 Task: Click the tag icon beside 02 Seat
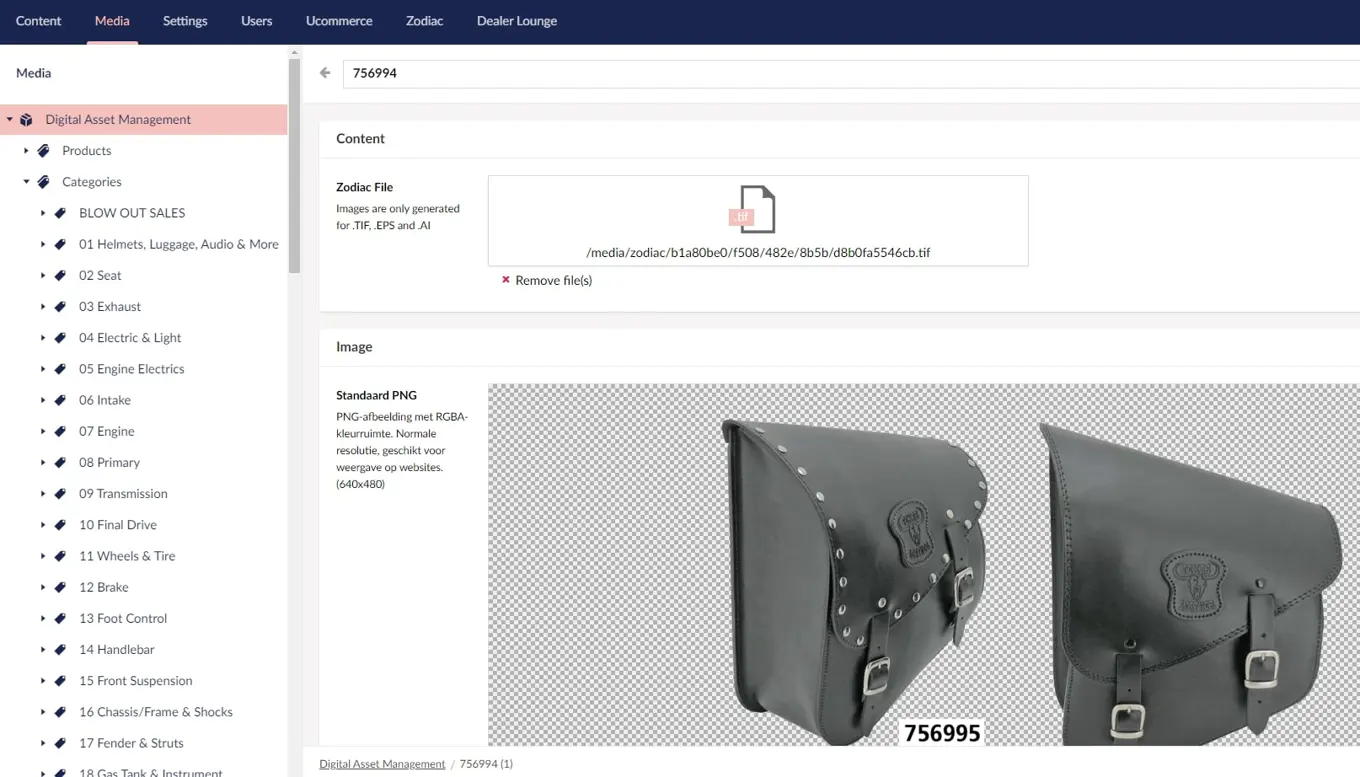coord(61,276)
